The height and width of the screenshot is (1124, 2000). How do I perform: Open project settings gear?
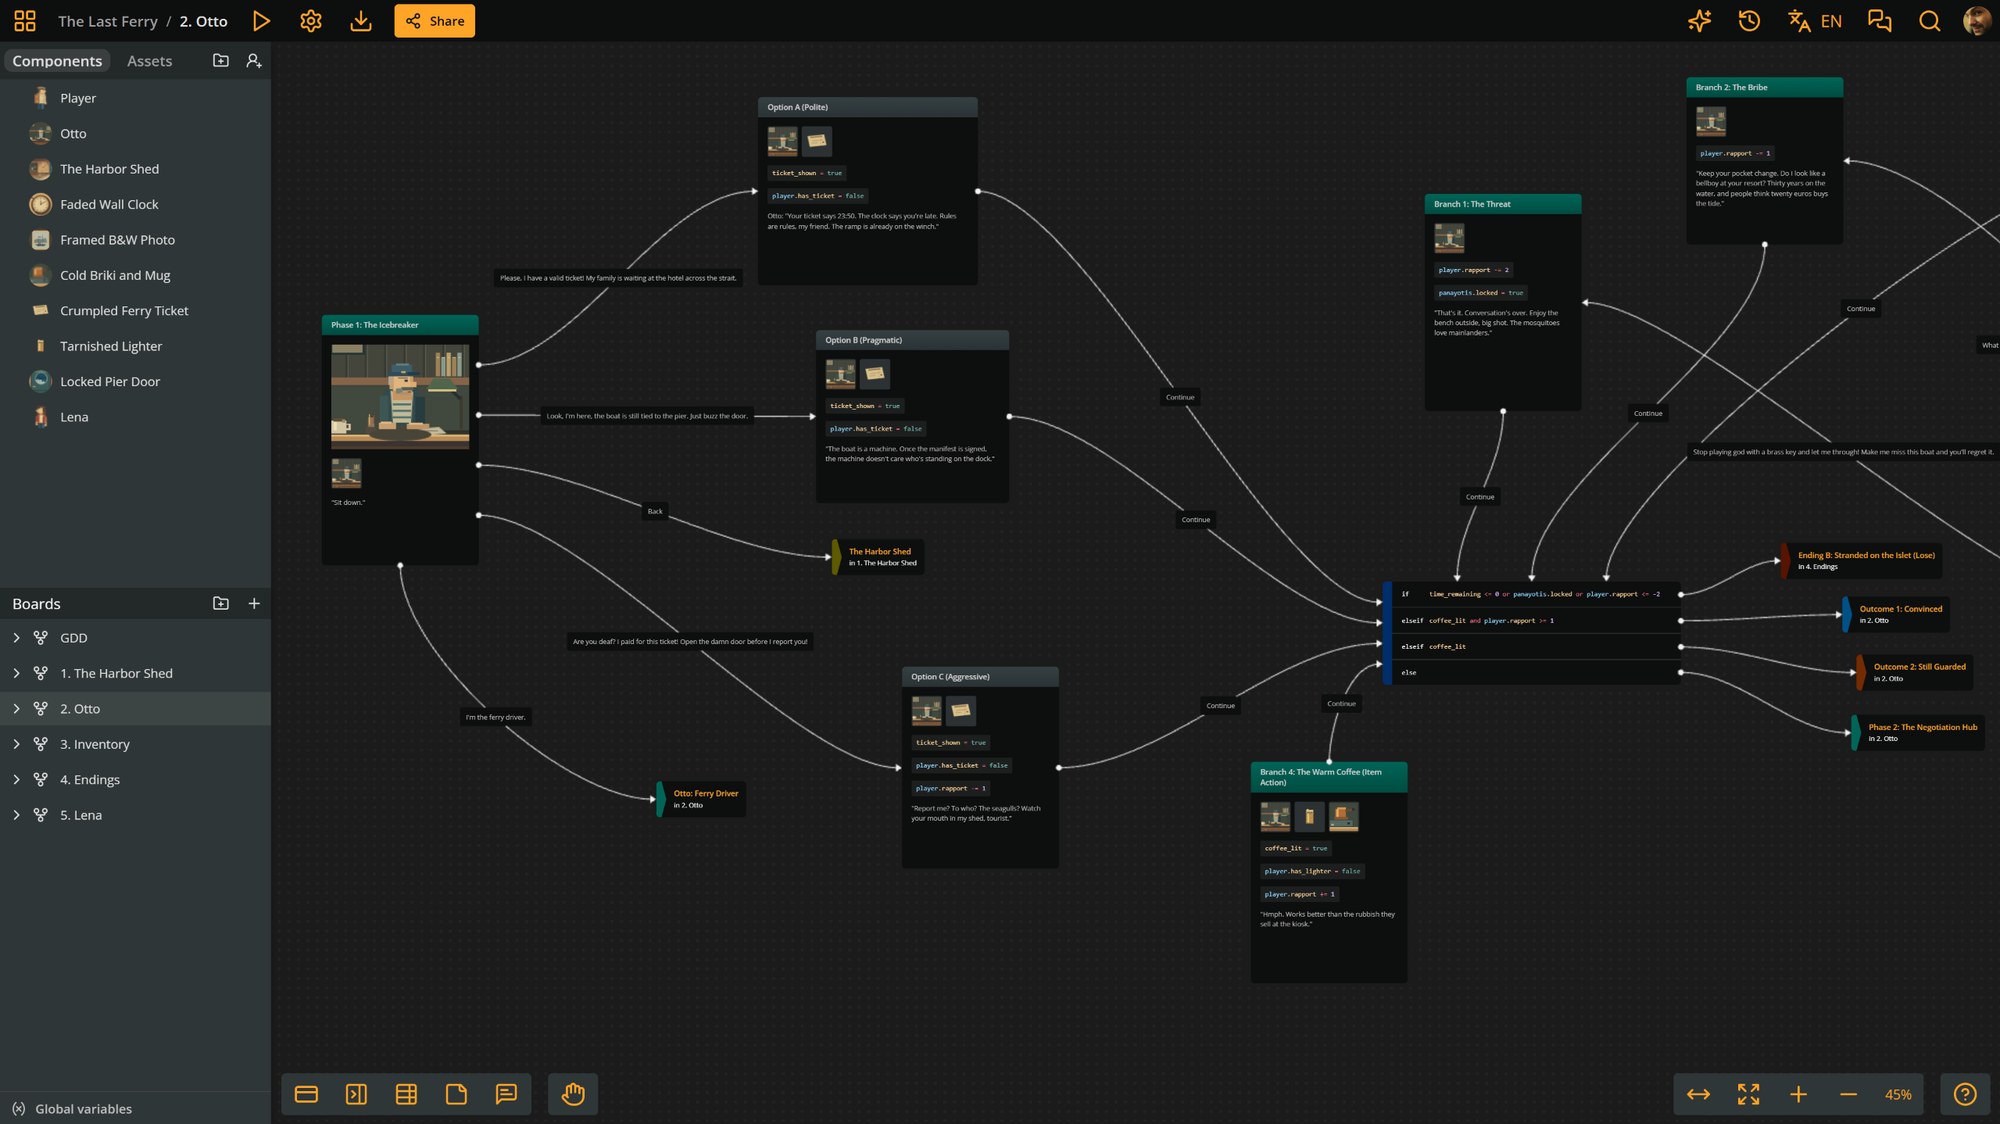point(311,21)
